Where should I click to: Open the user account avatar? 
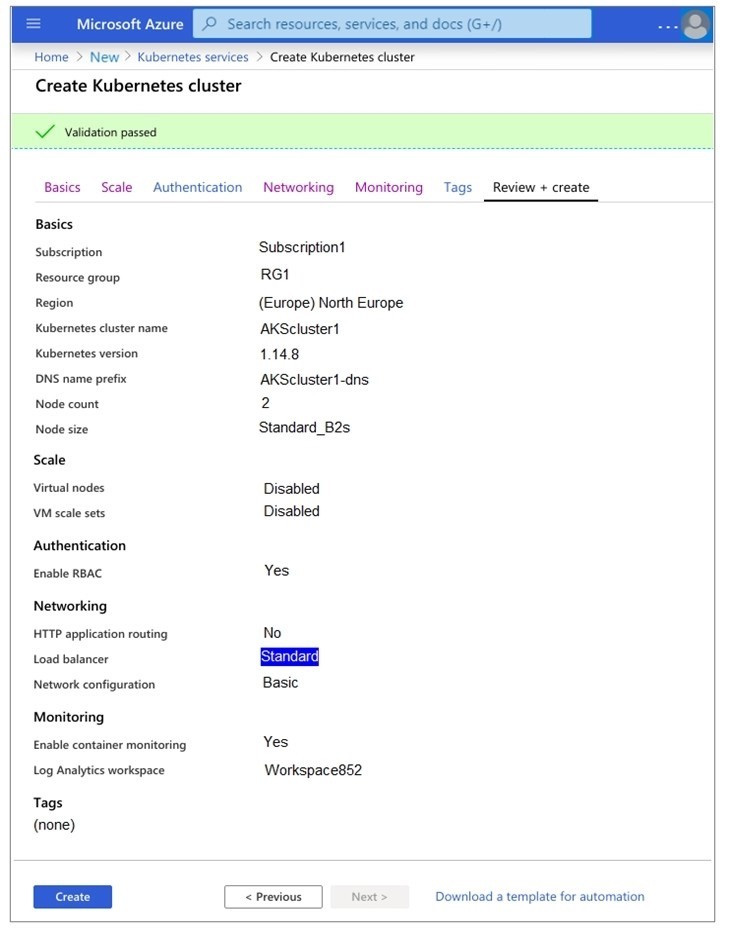[x=694, y=25]
